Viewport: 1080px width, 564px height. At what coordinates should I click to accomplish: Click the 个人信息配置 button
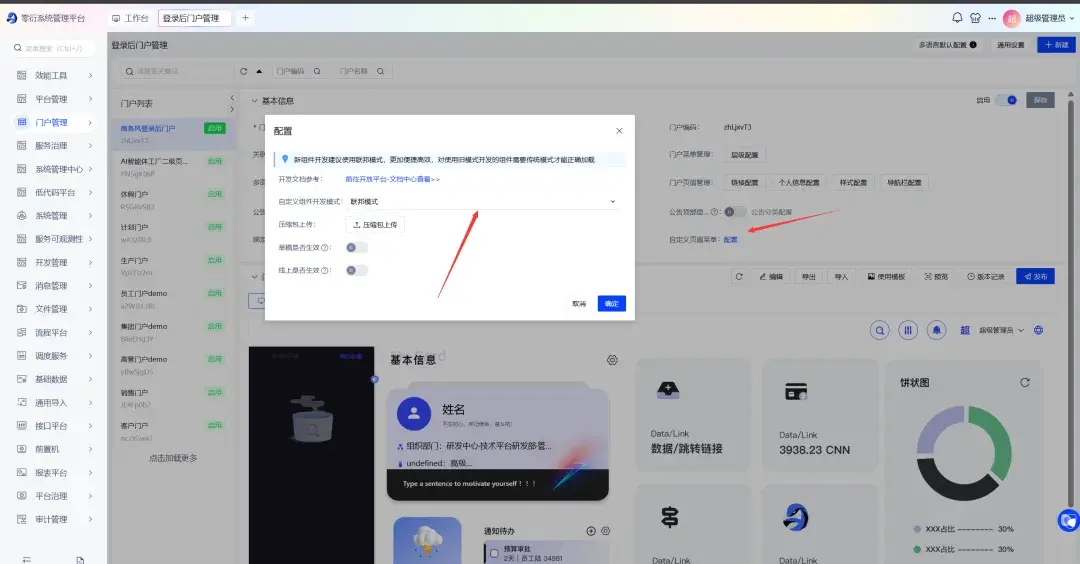click(799, 182)
